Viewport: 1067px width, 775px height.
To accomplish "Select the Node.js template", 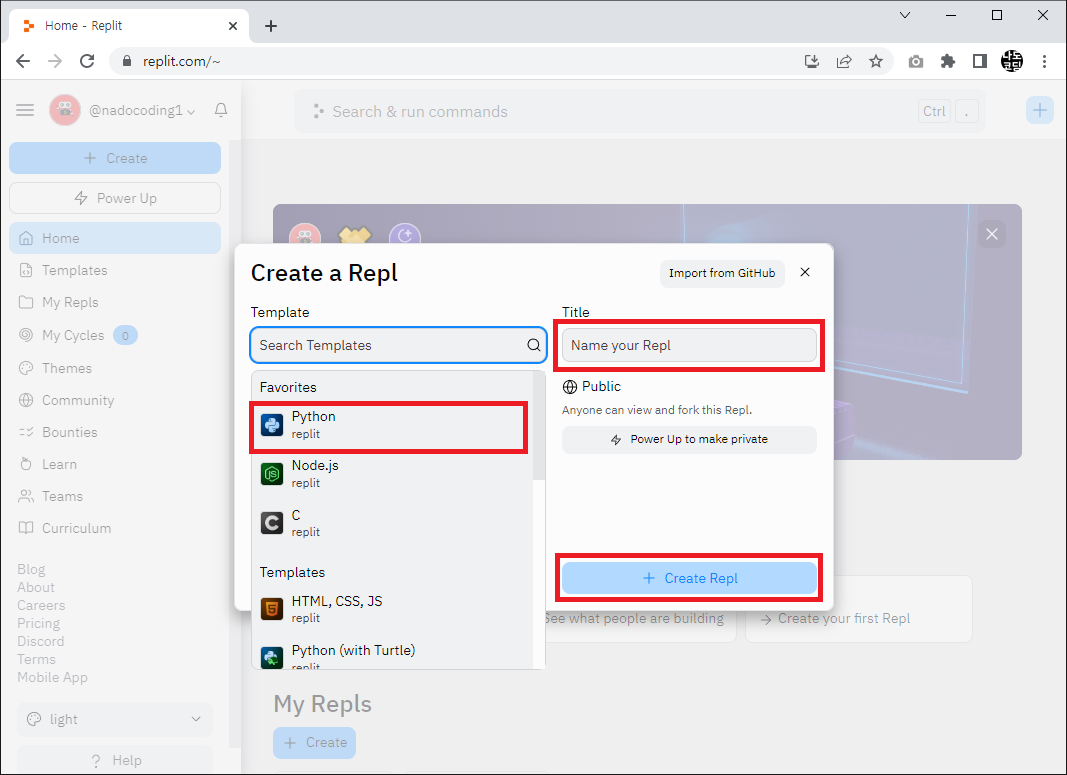I will (393, 474).
